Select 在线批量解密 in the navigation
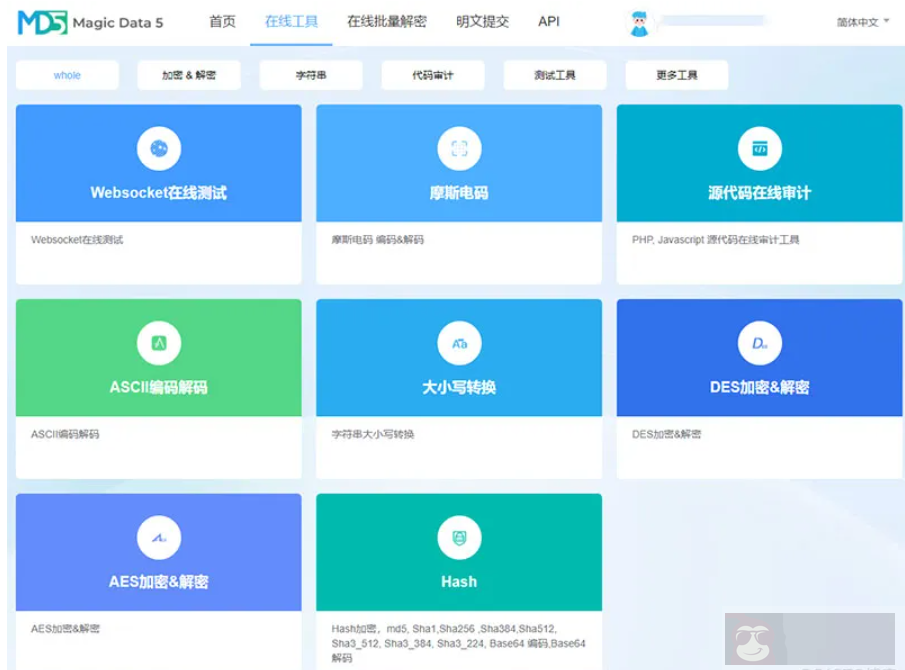Image resolution: width=905 pixels, height=670 pixels. (x=389, y=21)
